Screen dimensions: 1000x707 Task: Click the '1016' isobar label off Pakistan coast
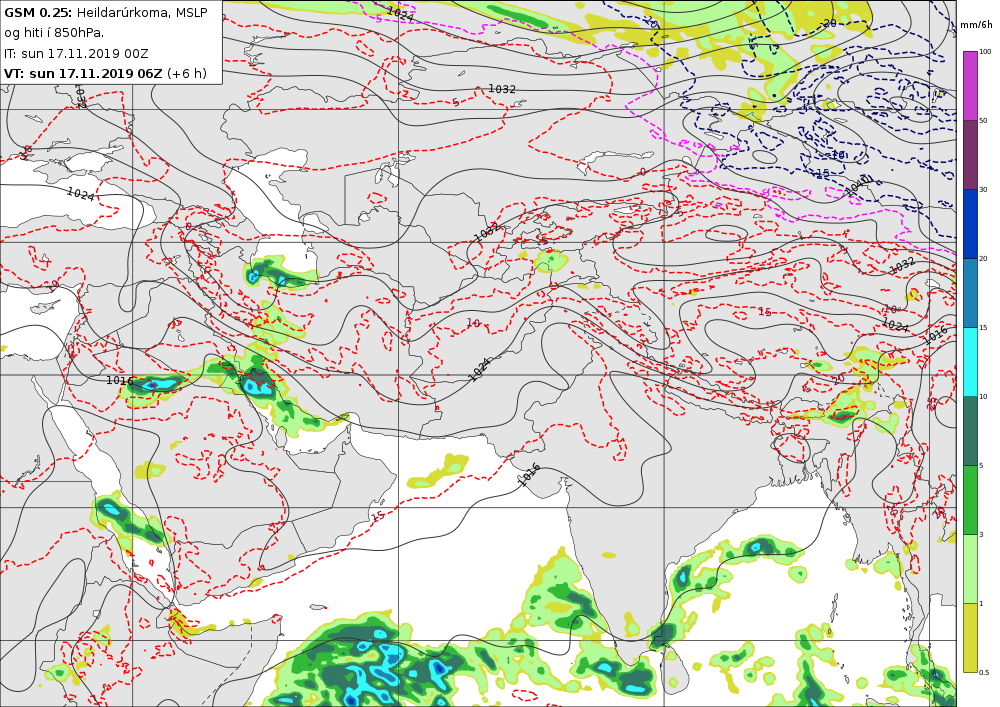coord(529,474)
